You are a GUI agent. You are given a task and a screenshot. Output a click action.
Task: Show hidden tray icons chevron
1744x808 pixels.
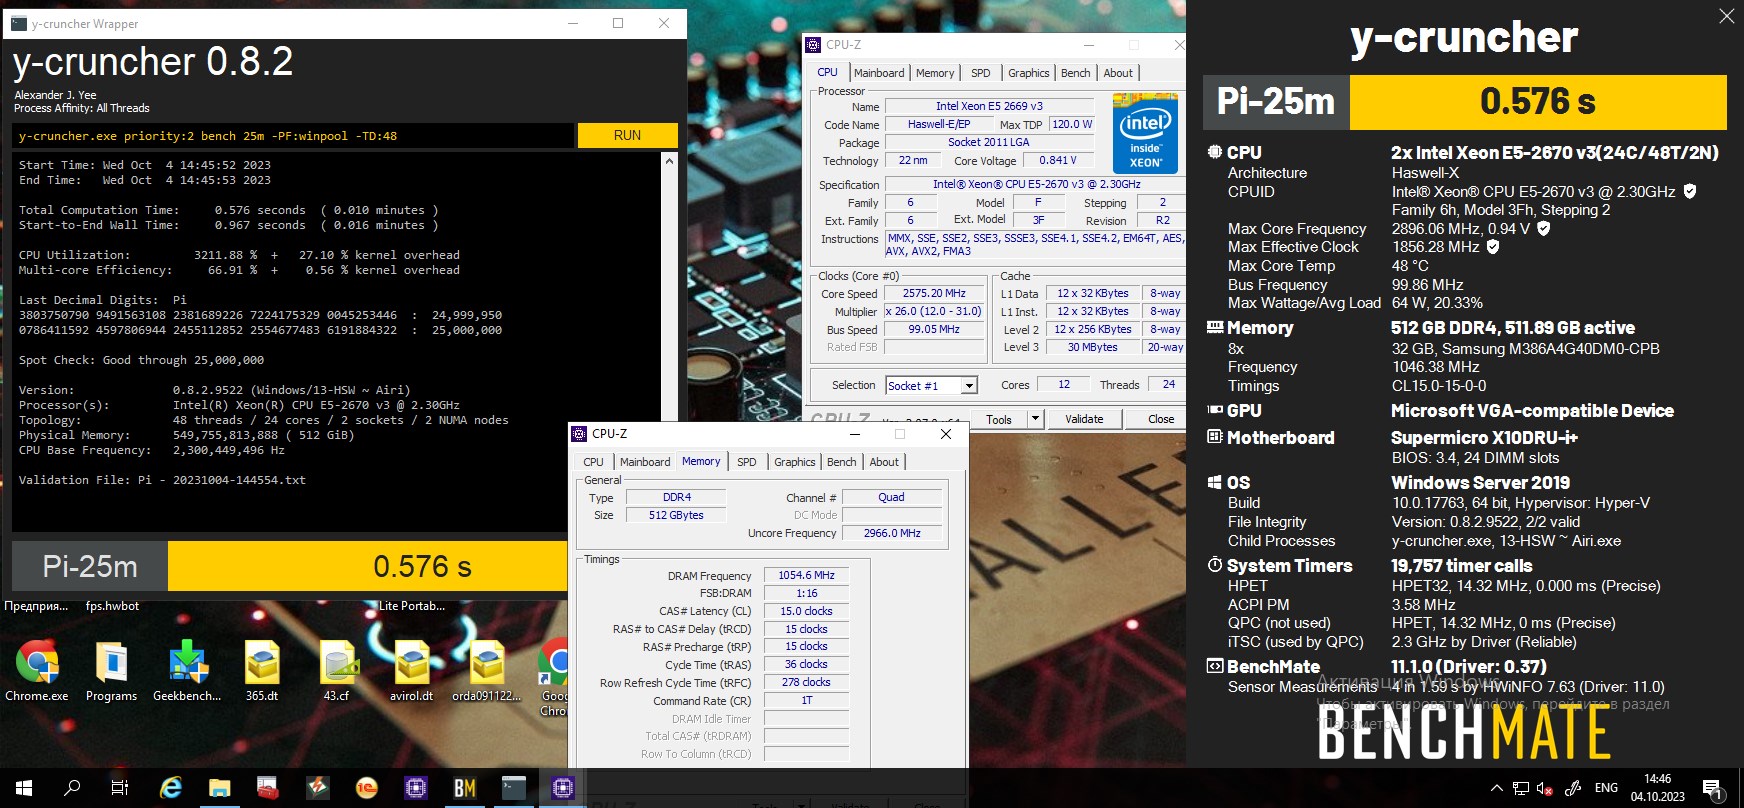tap(1497, 788)
